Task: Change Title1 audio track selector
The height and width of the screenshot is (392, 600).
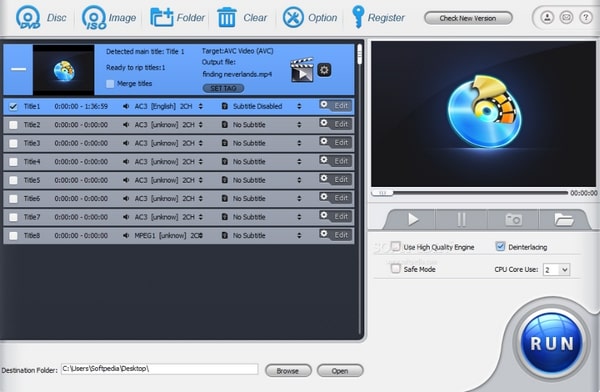Action: click(x=201, y=106)
